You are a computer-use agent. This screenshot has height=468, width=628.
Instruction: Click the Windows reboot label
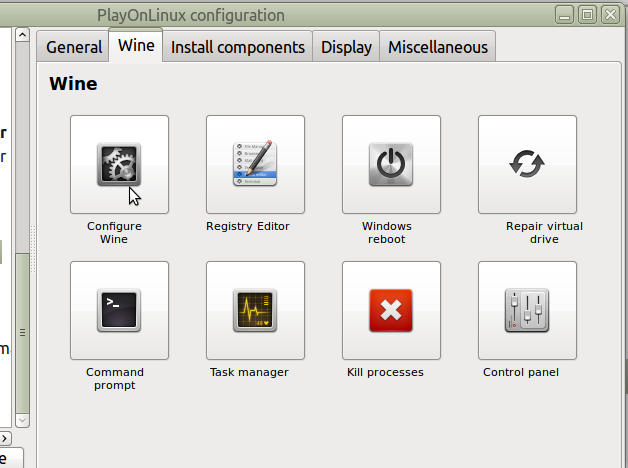click(386, 233)
